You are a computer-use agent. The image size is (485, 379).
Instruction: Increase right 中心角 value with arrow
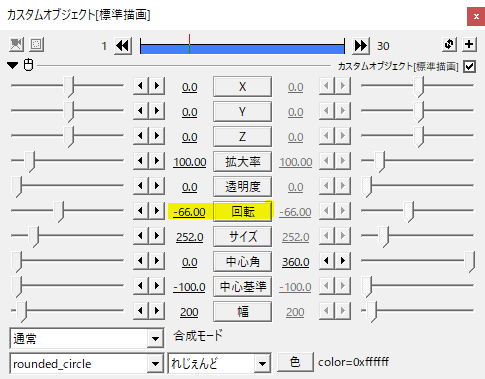pyautogui.click(x=343, y=261)
